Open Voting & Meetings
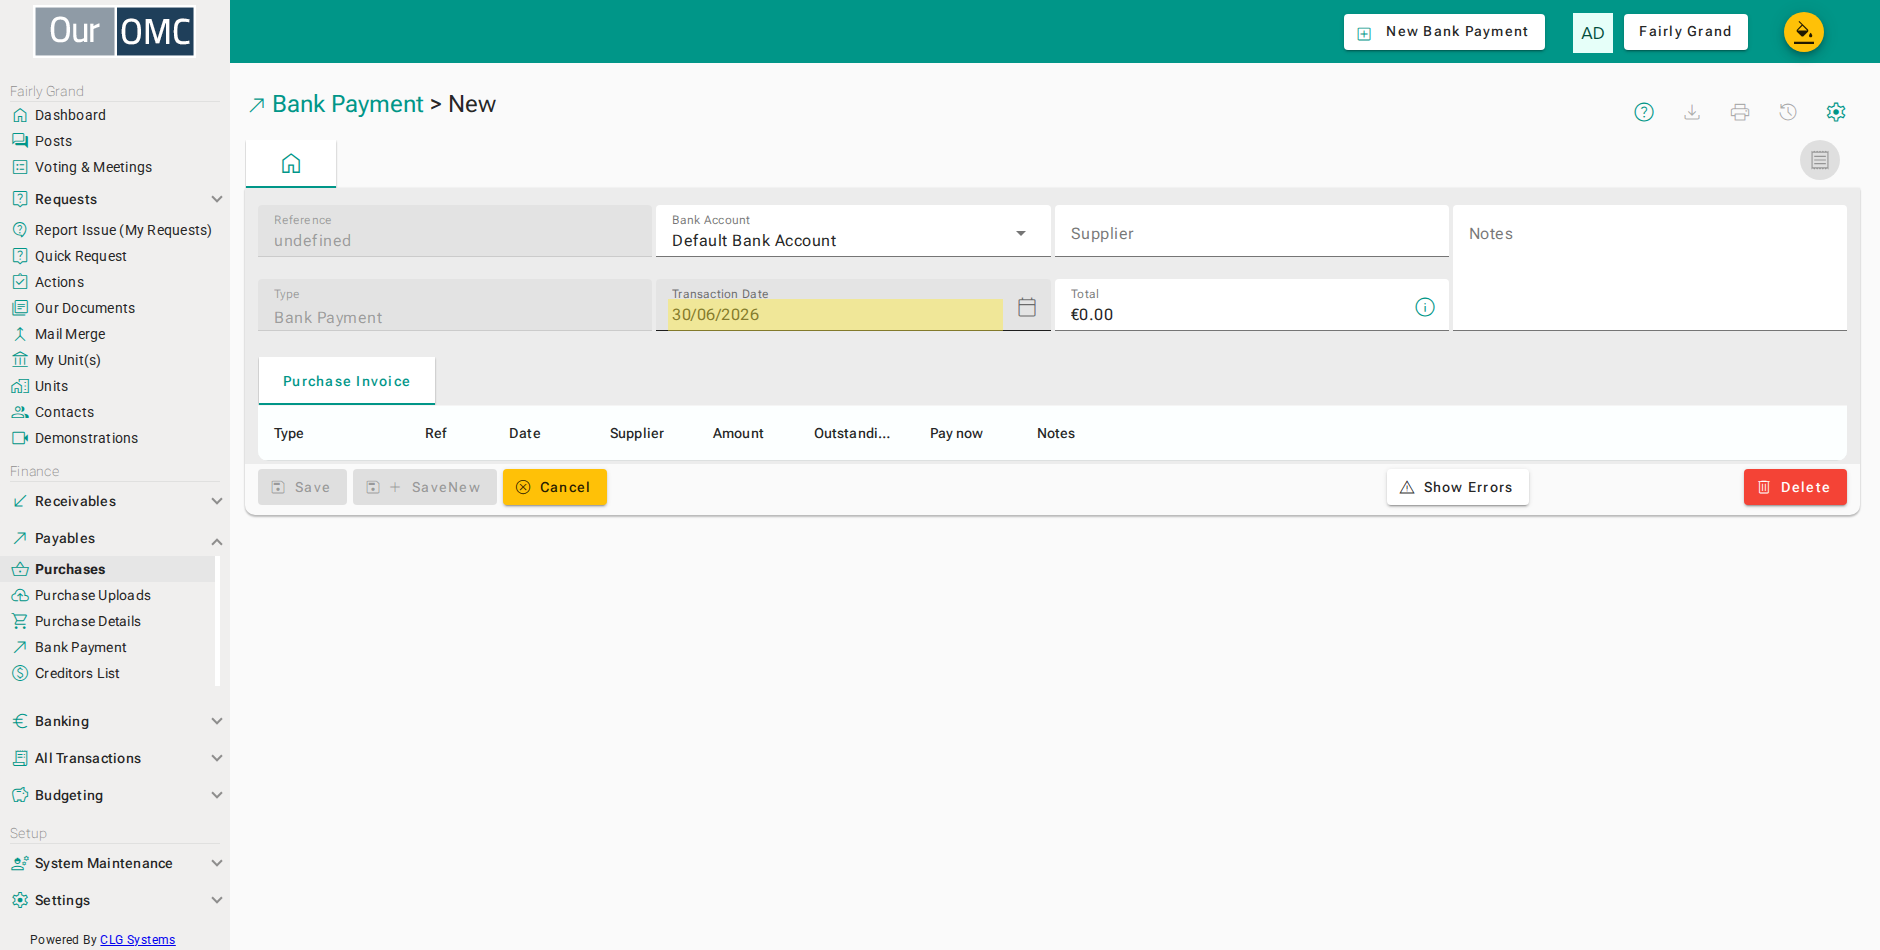 [93, 167]
